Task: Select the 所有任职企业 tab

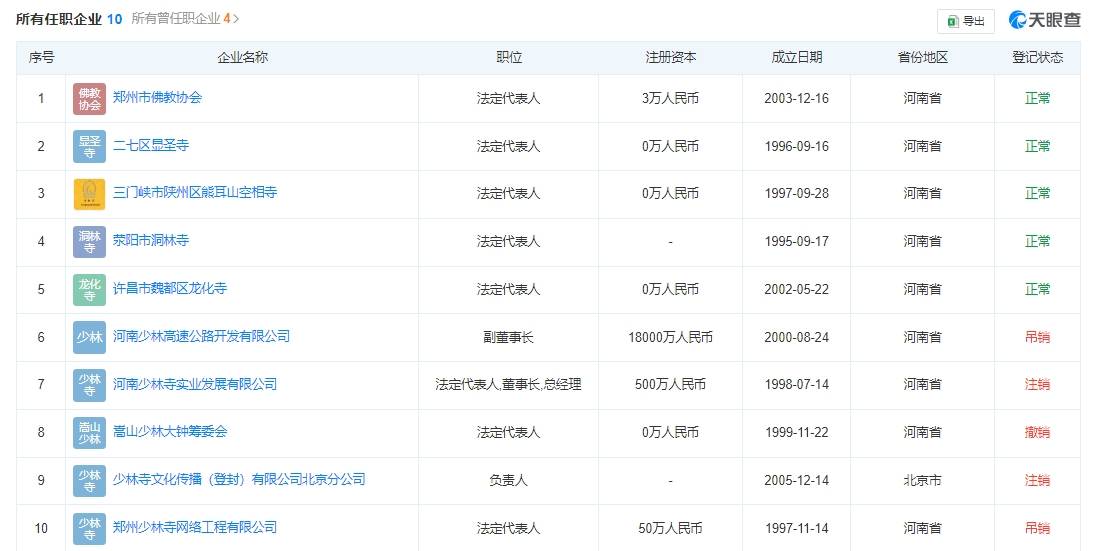Action: pyautogui.click(x=59, y=19)
